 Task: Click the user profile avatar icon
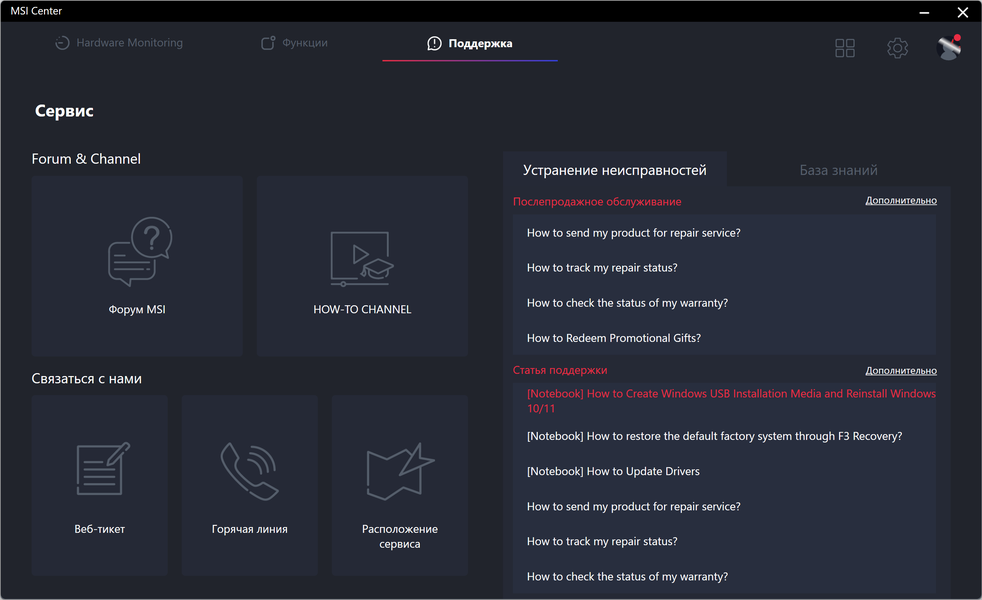tap(949, 47)
